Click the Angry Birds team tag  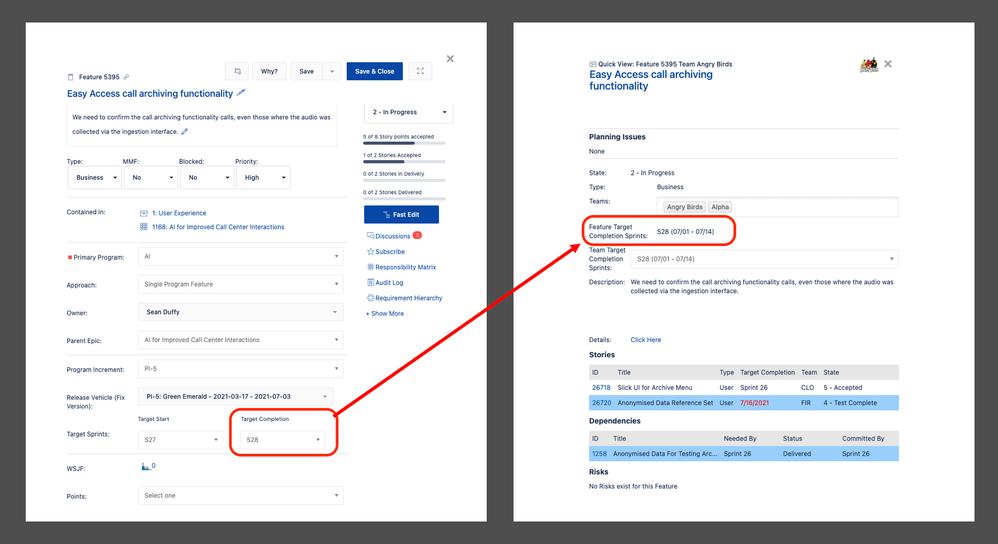tap(684, 207)
